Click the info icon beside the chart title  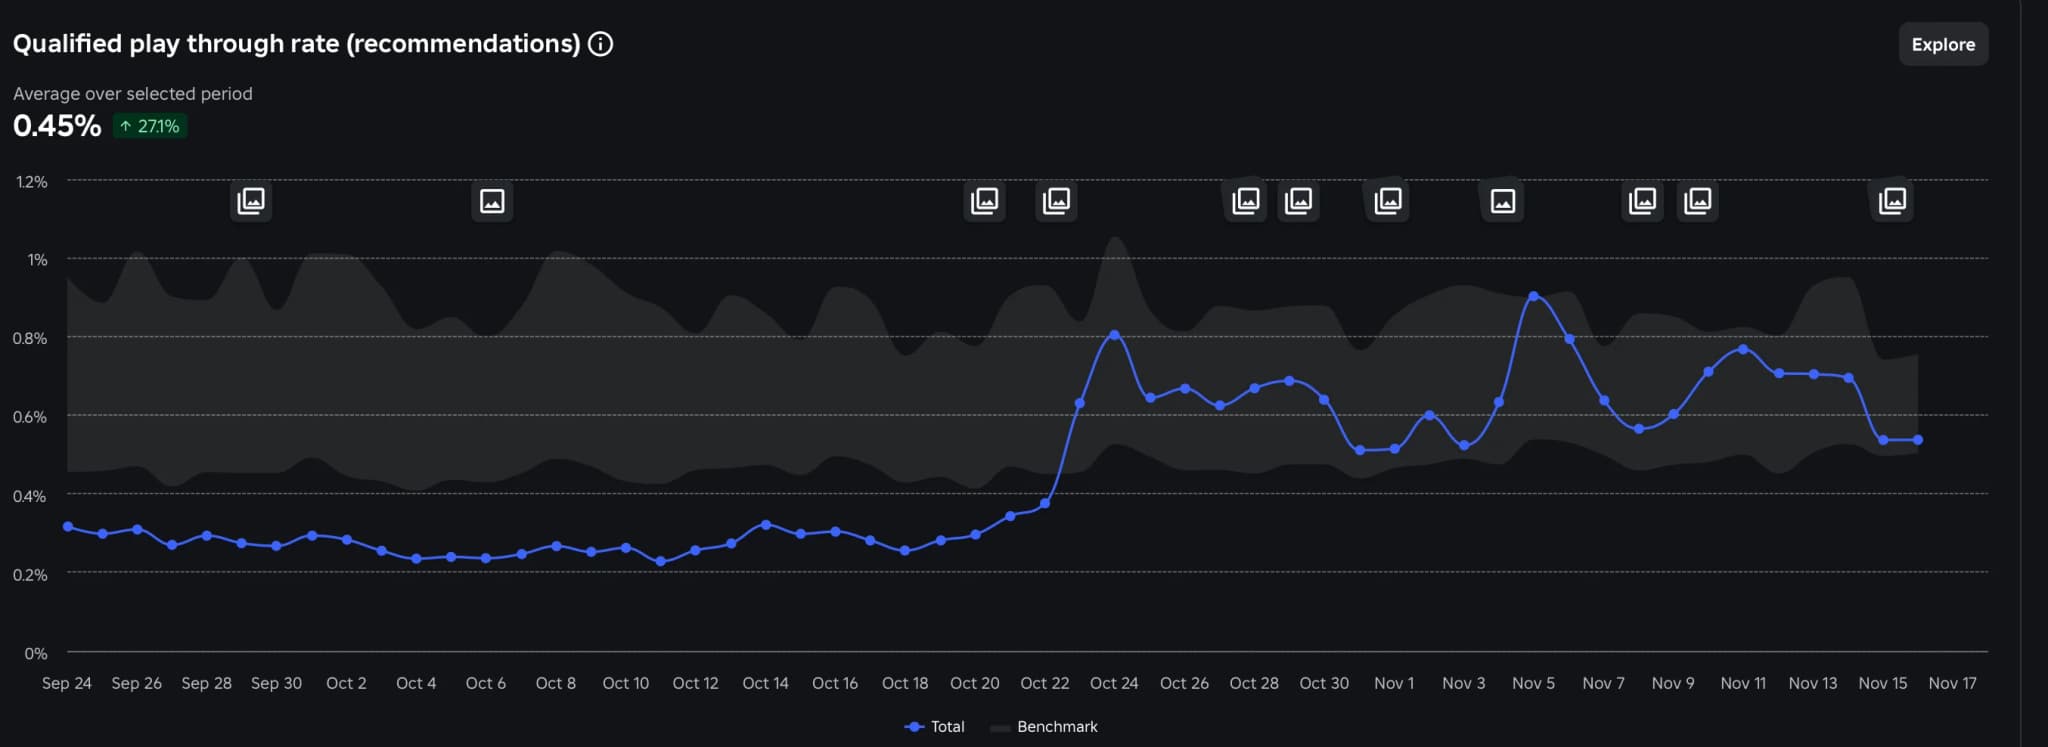pos(600,44)
